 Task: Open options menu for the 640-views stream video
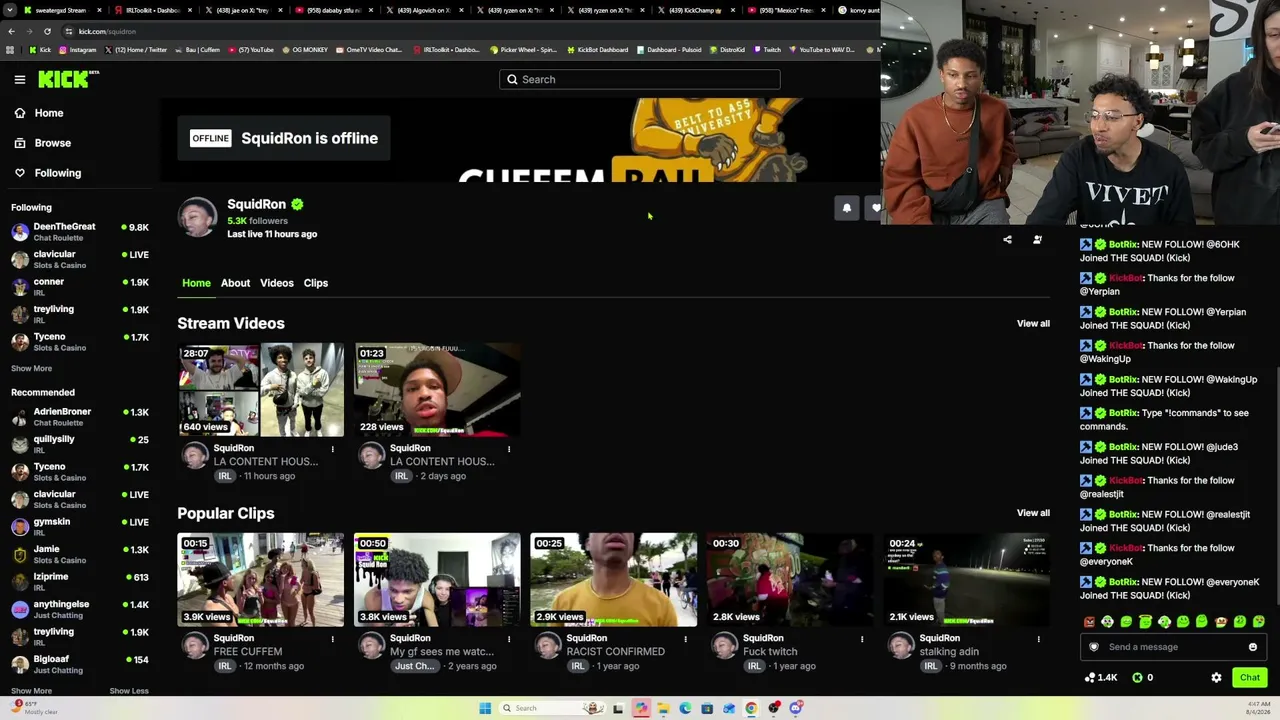click(333, 449)
